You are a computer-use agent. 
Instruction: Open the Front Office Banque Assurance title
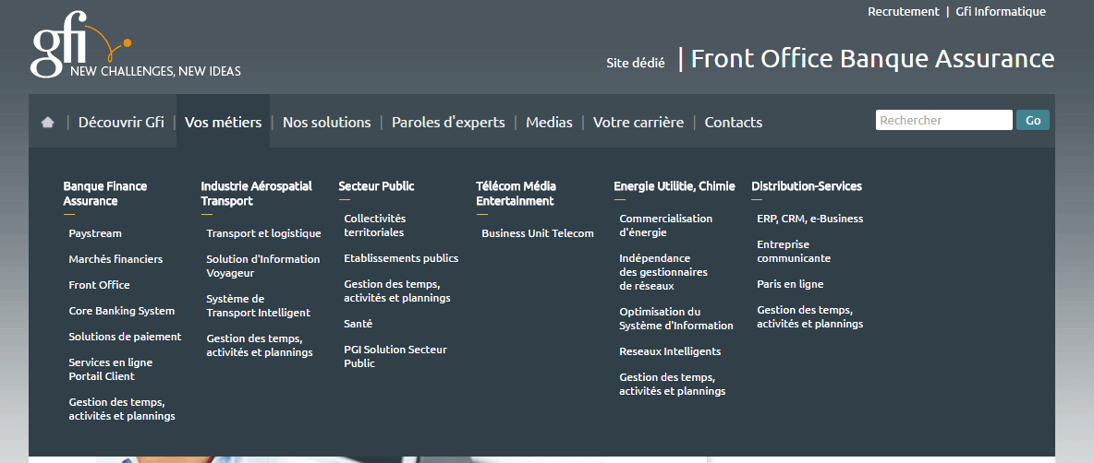click(x=872, y=59)
